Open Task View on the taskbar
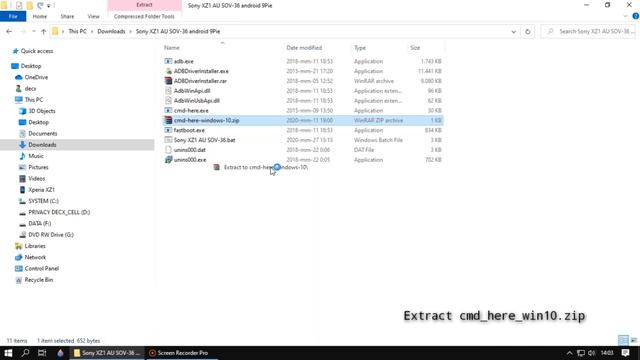 42,353
